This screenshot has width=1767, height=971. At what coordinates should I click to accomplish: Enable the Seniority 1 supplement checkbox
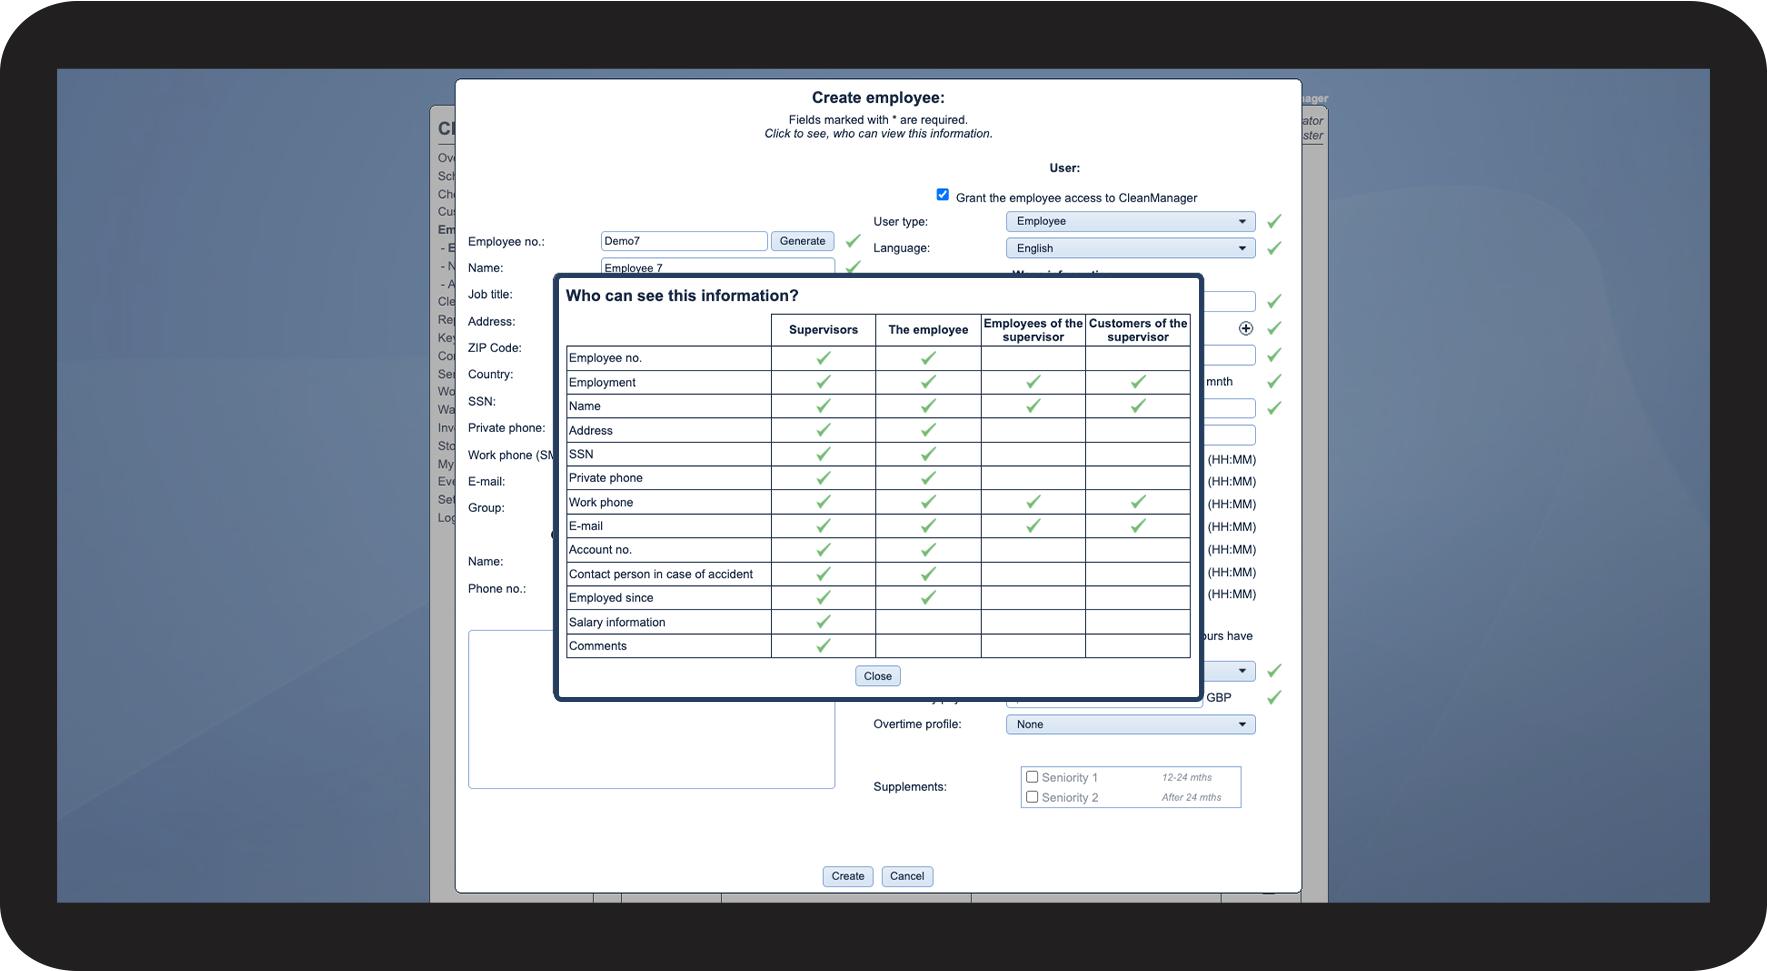pos(1032,777)
